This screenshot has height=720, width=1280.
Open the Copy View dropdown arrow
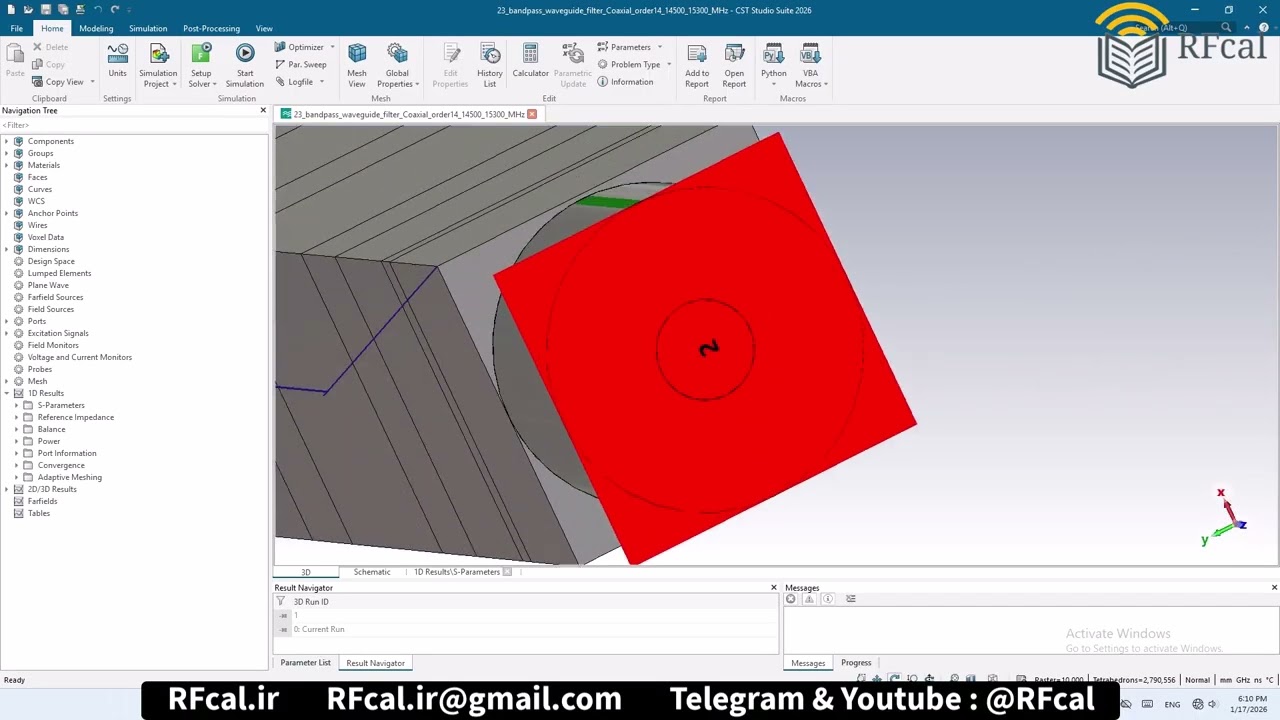tap(92, 82)
